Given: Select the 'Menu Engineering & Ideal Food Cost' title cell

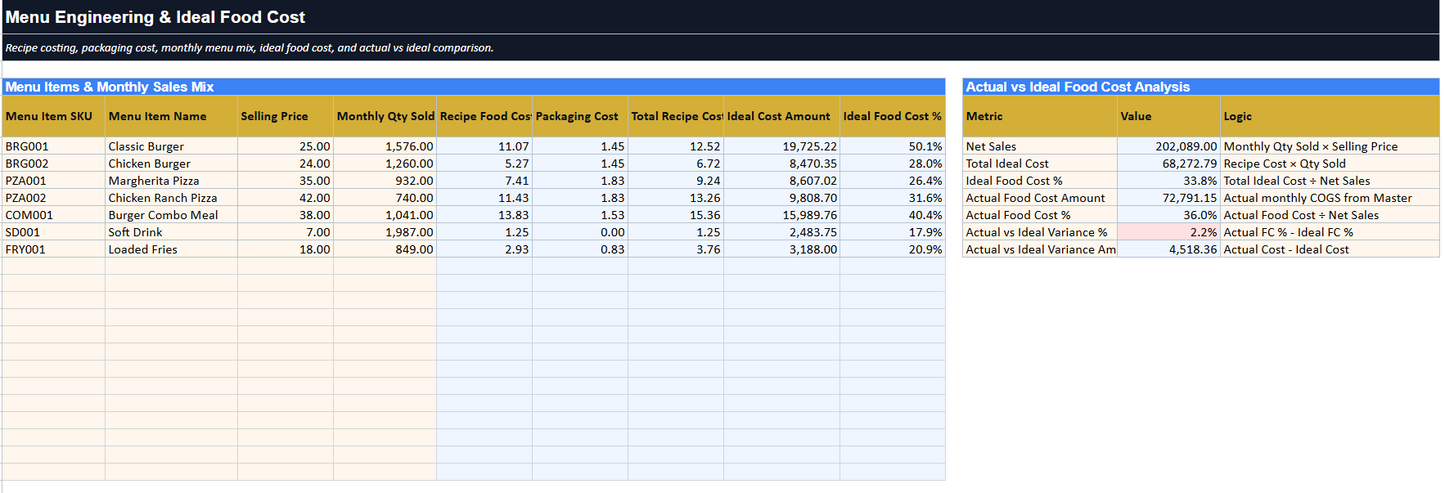Looking at the screenshot, I should [x=722, y=17].
